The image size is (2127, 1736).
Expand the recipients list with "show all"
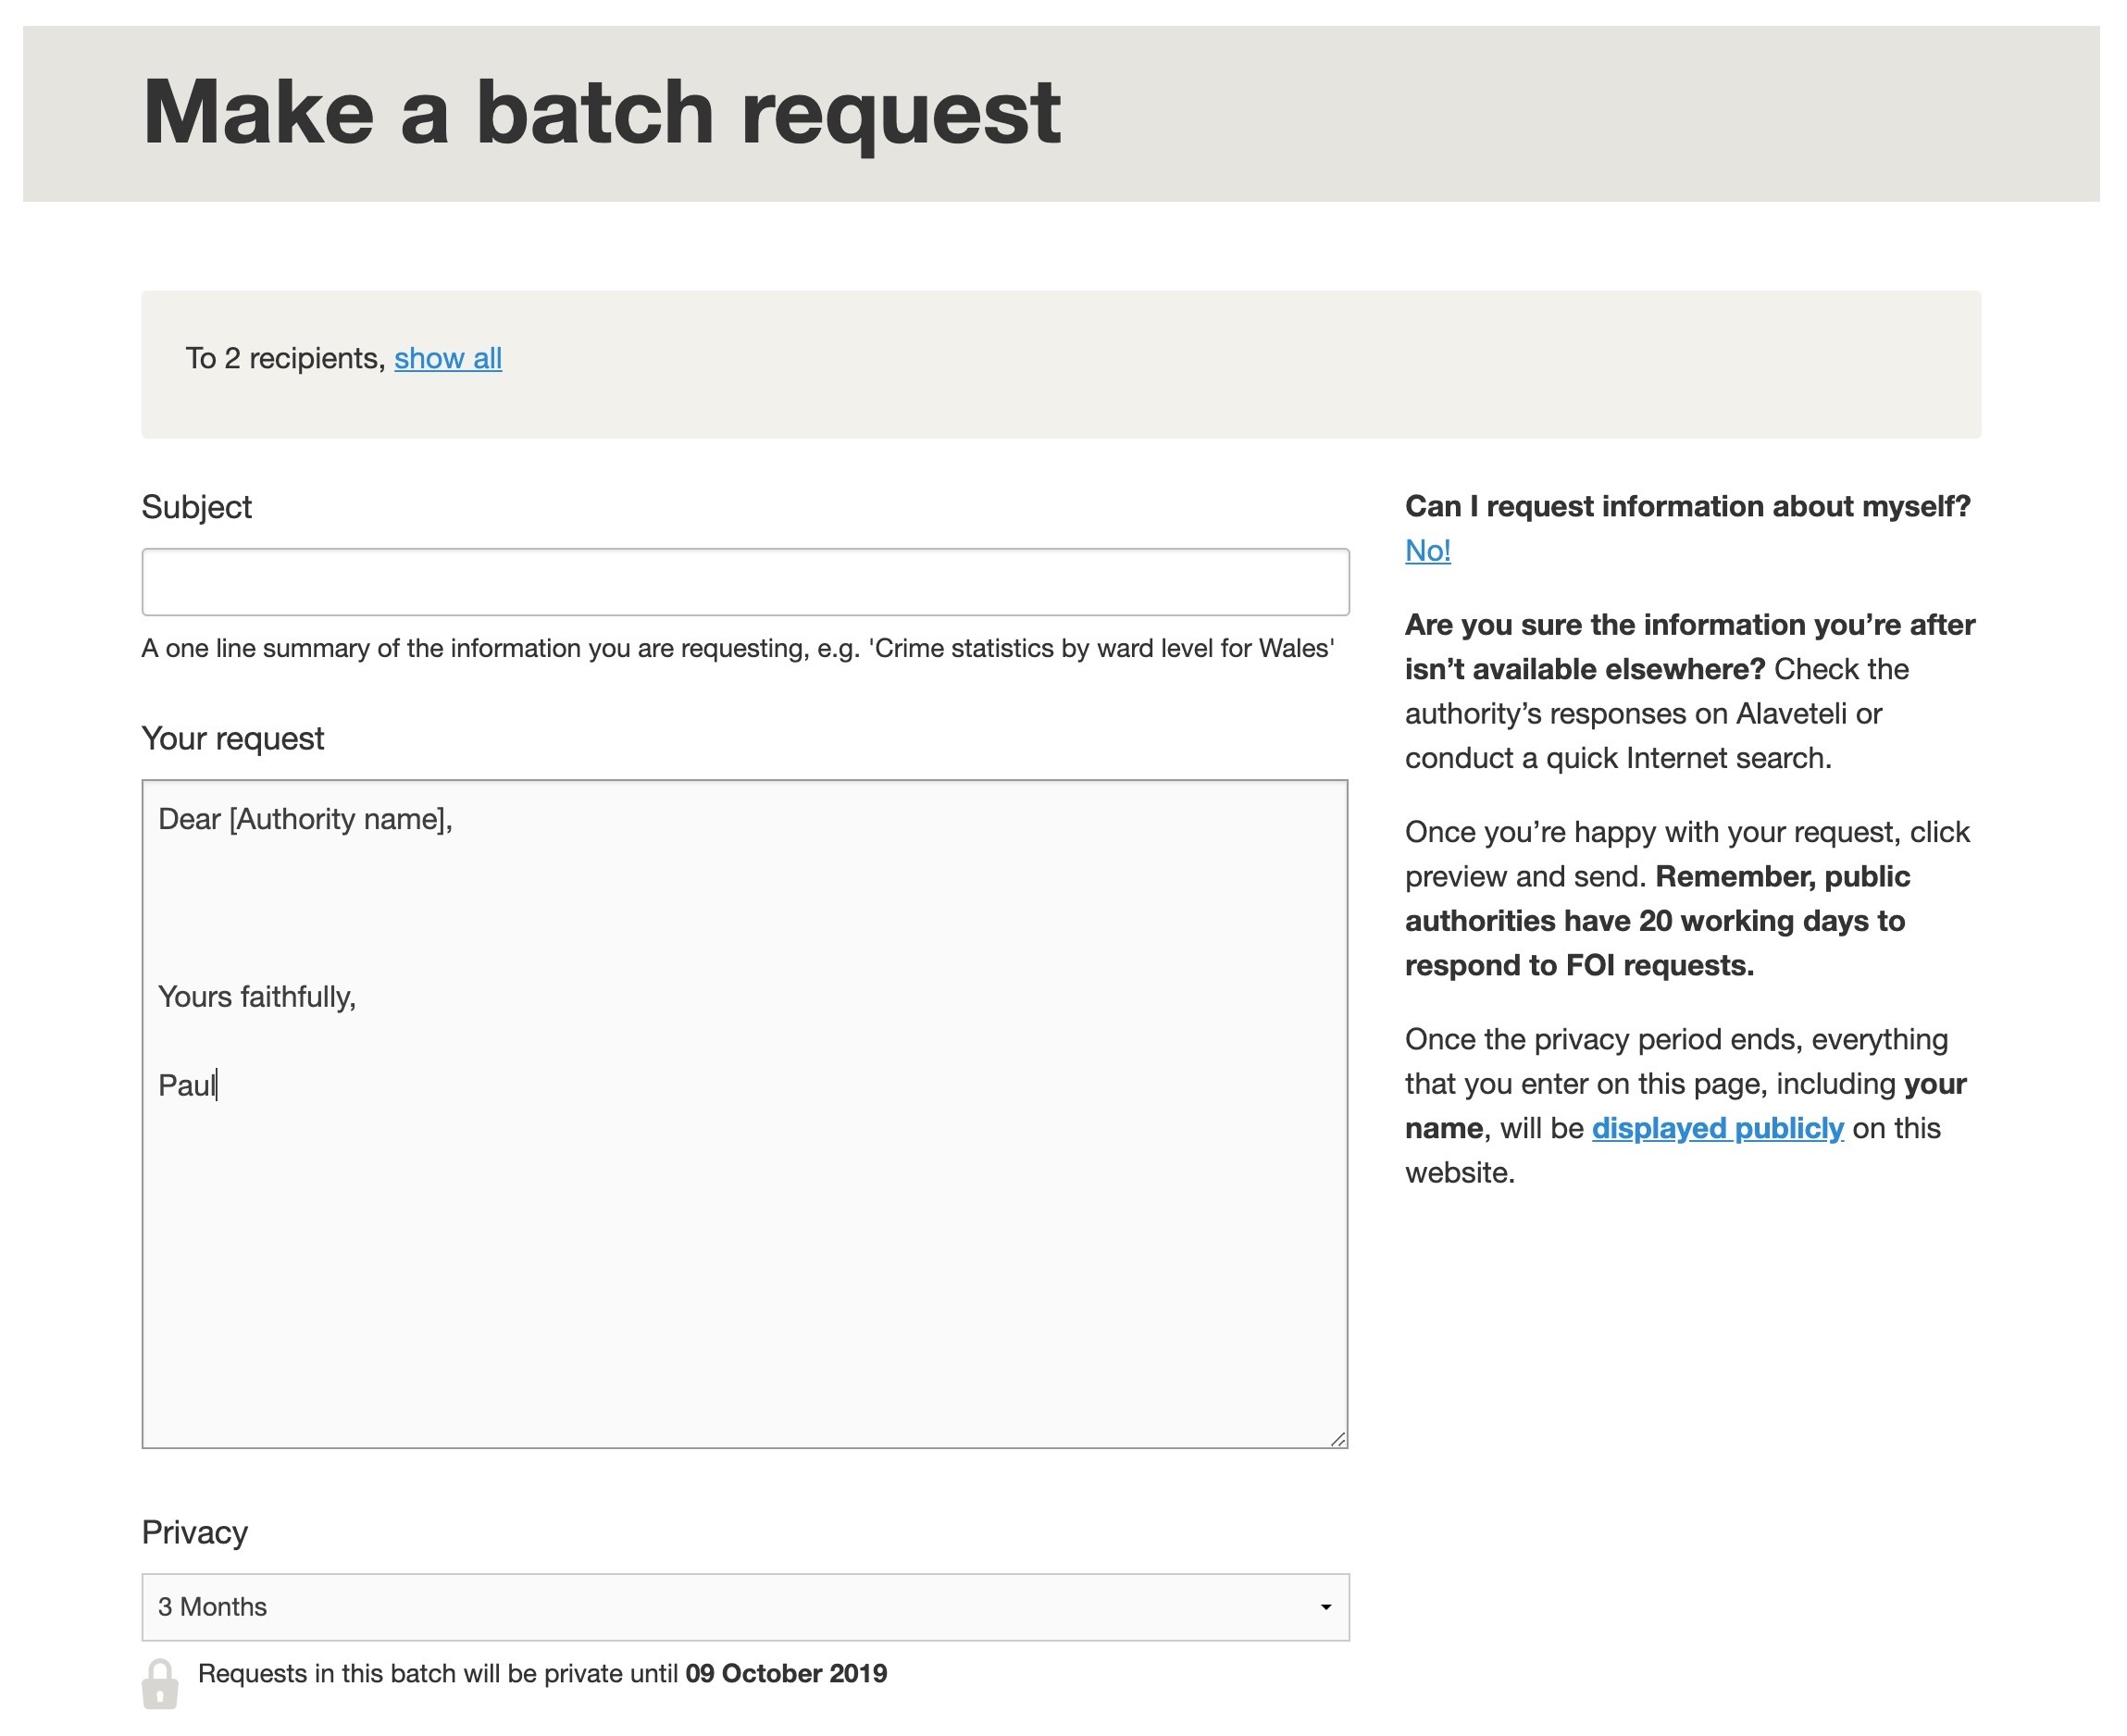(x=449, y=358)
